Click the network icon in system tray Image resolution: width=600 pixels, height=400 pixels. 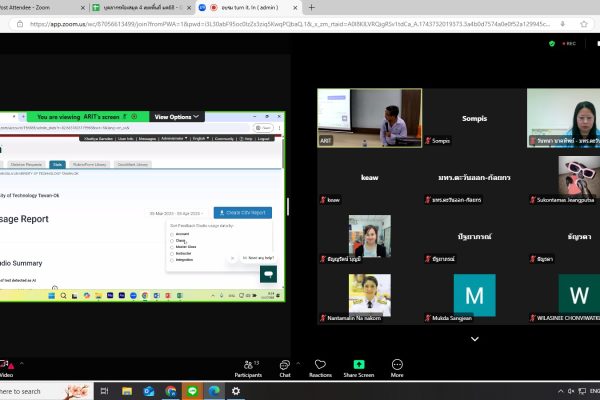tap(582, 391)
